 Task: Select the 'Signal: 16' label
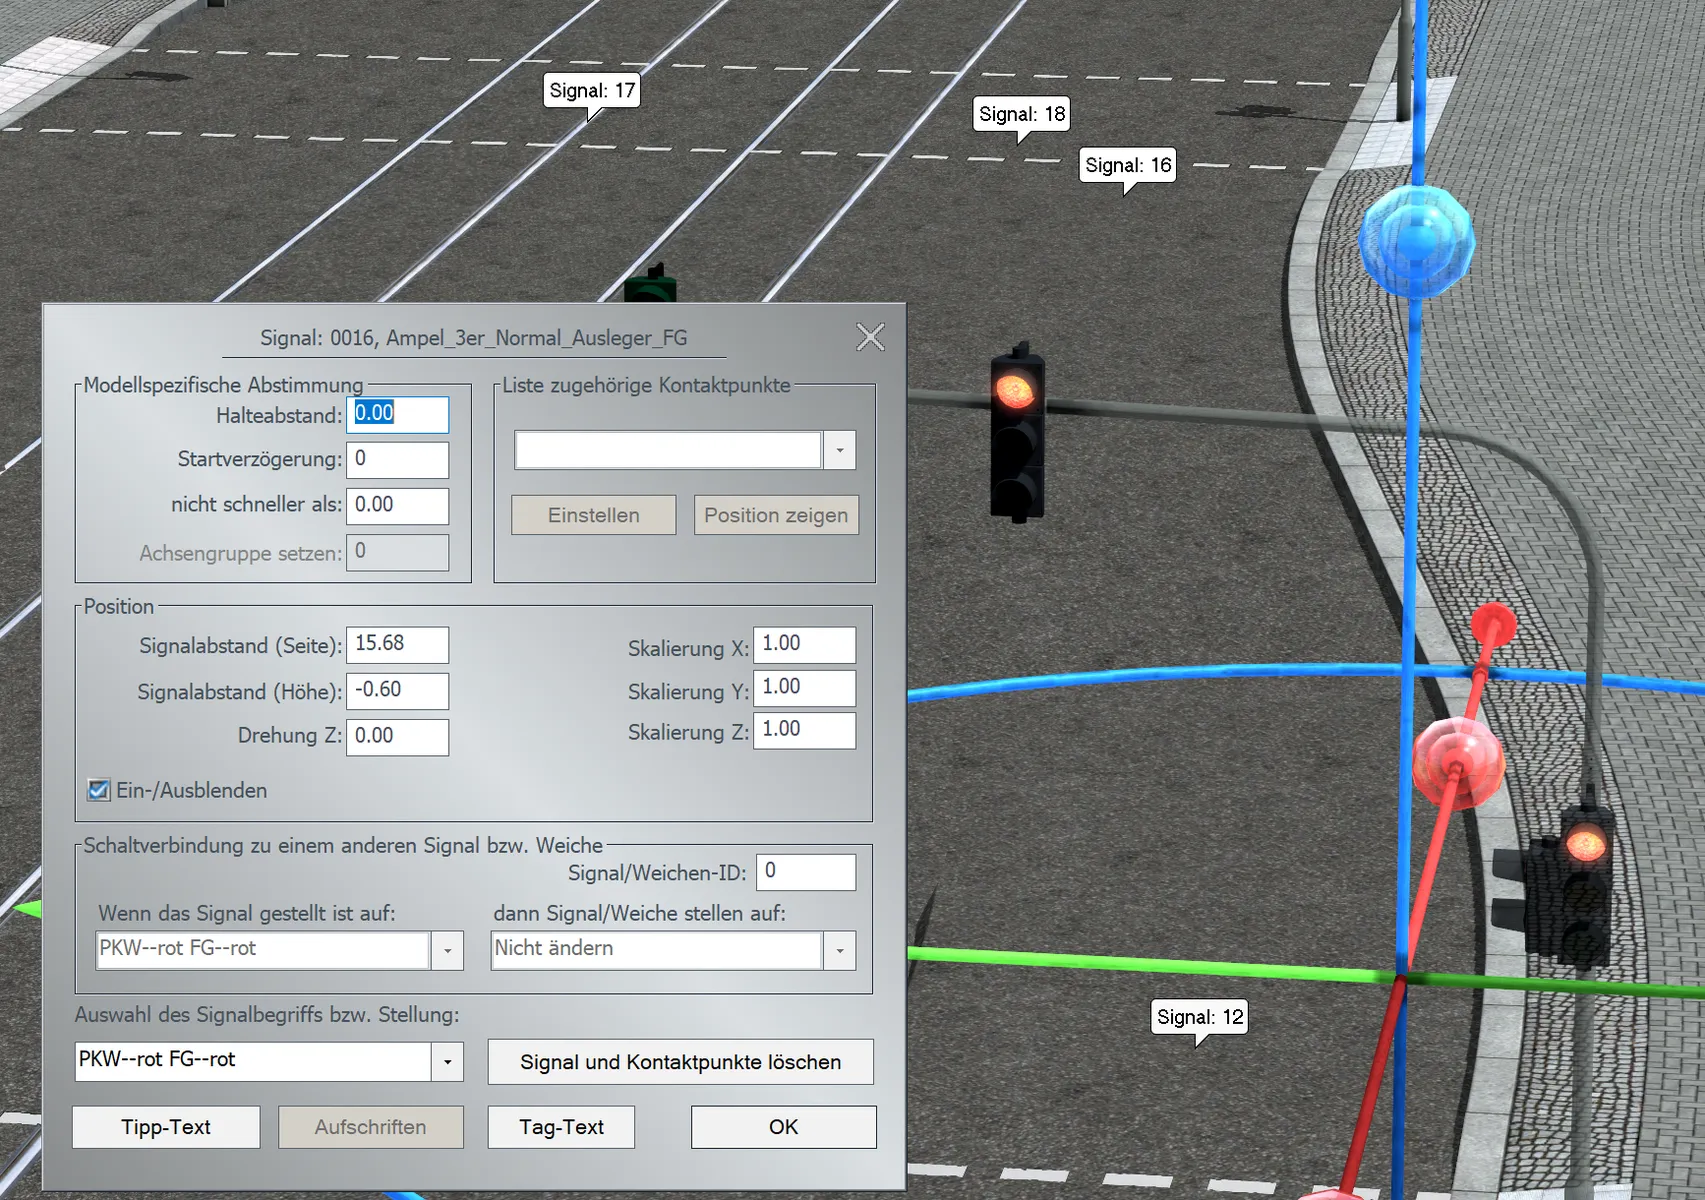1128,165
